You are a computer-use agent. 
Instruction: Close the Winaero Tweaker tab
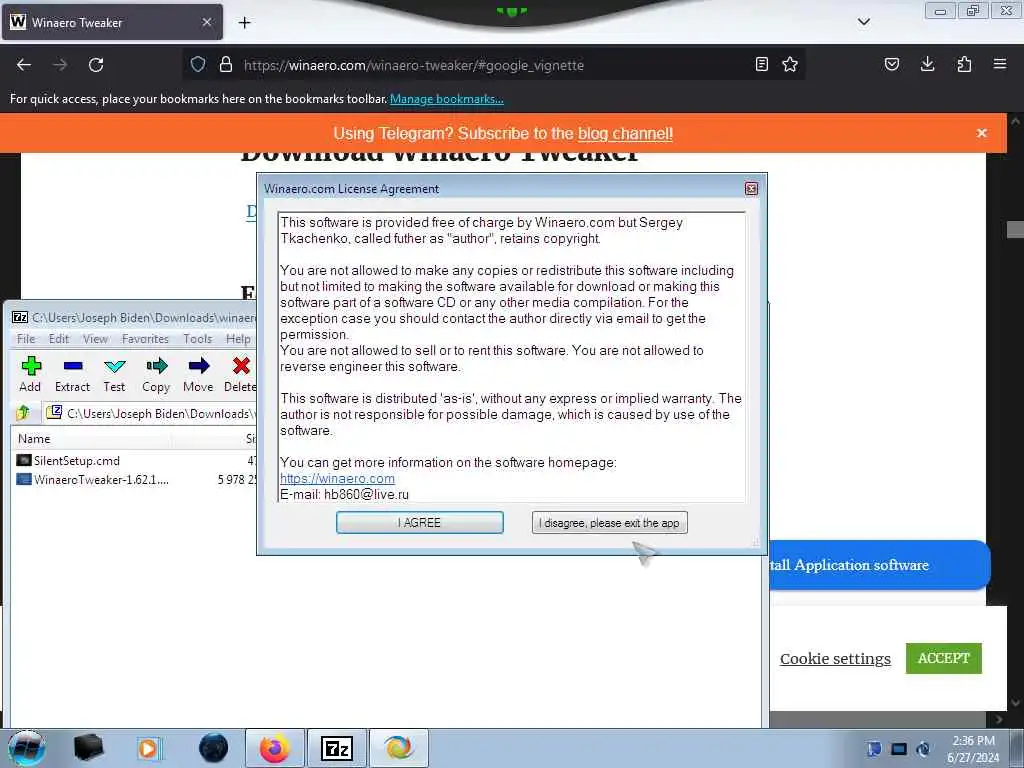[206, 22]
